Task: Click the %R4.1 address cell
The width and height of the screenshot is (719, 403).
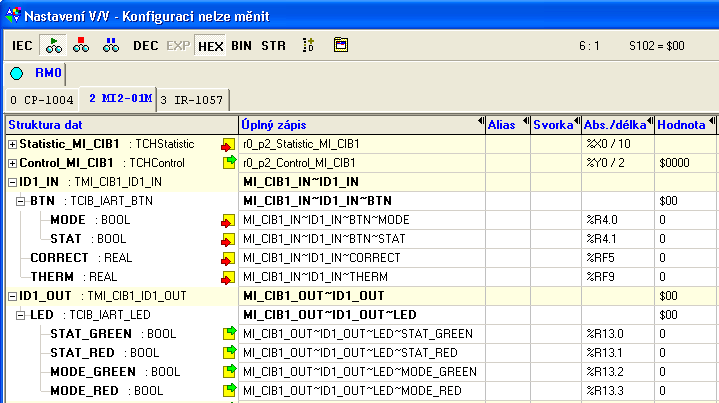Action: [618, 239]
